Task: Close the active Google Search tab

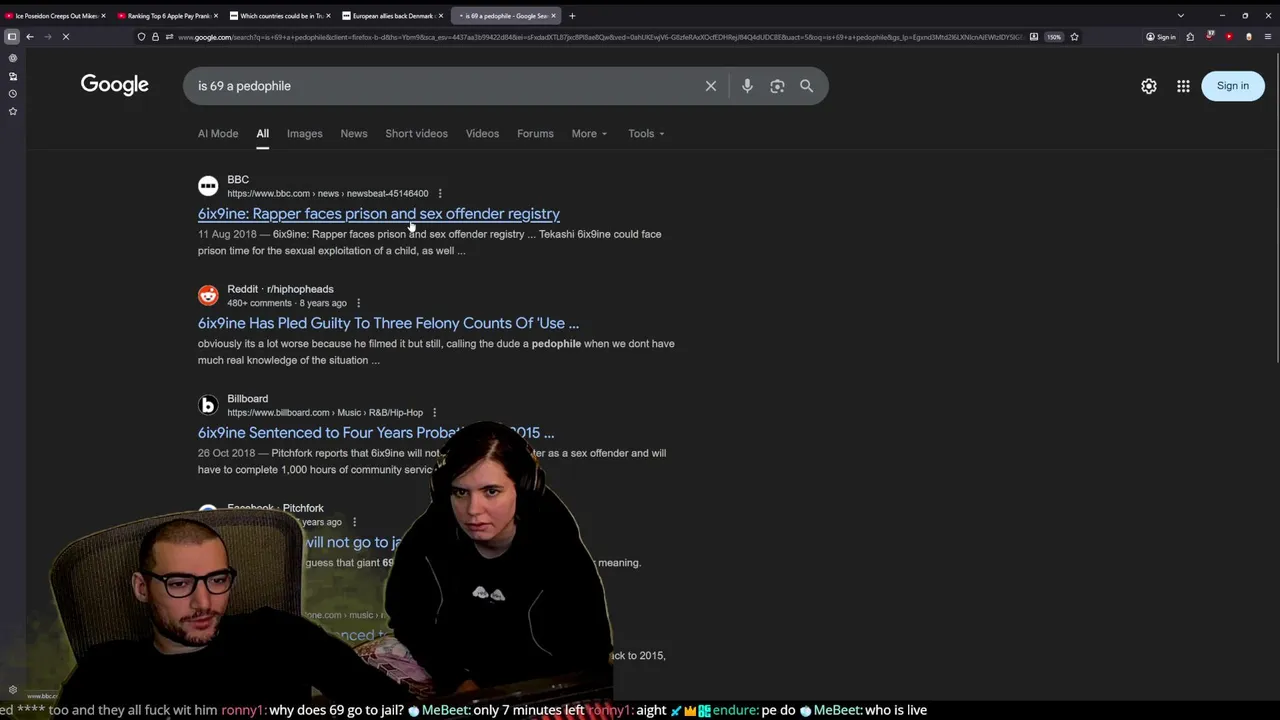Action: pyautogui.click(x=554, y=16)
